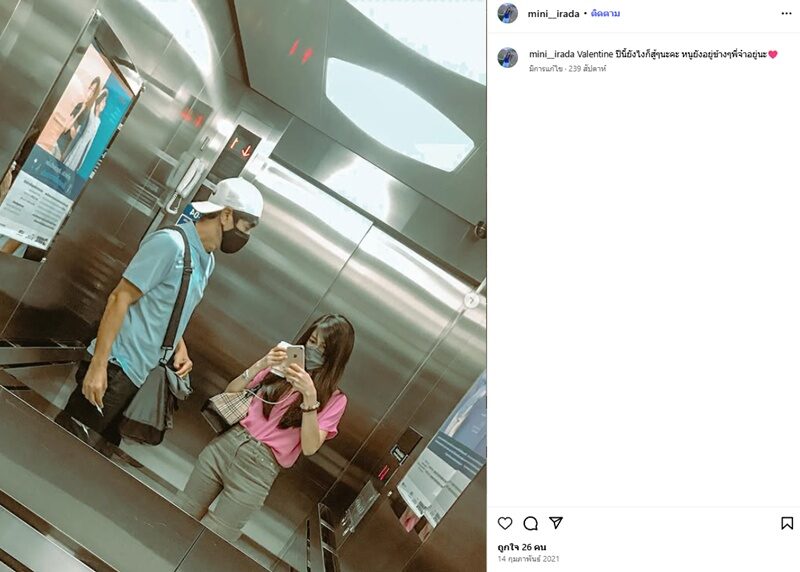
Task: Save post with the bookmark icon
Action: point(787,523)
